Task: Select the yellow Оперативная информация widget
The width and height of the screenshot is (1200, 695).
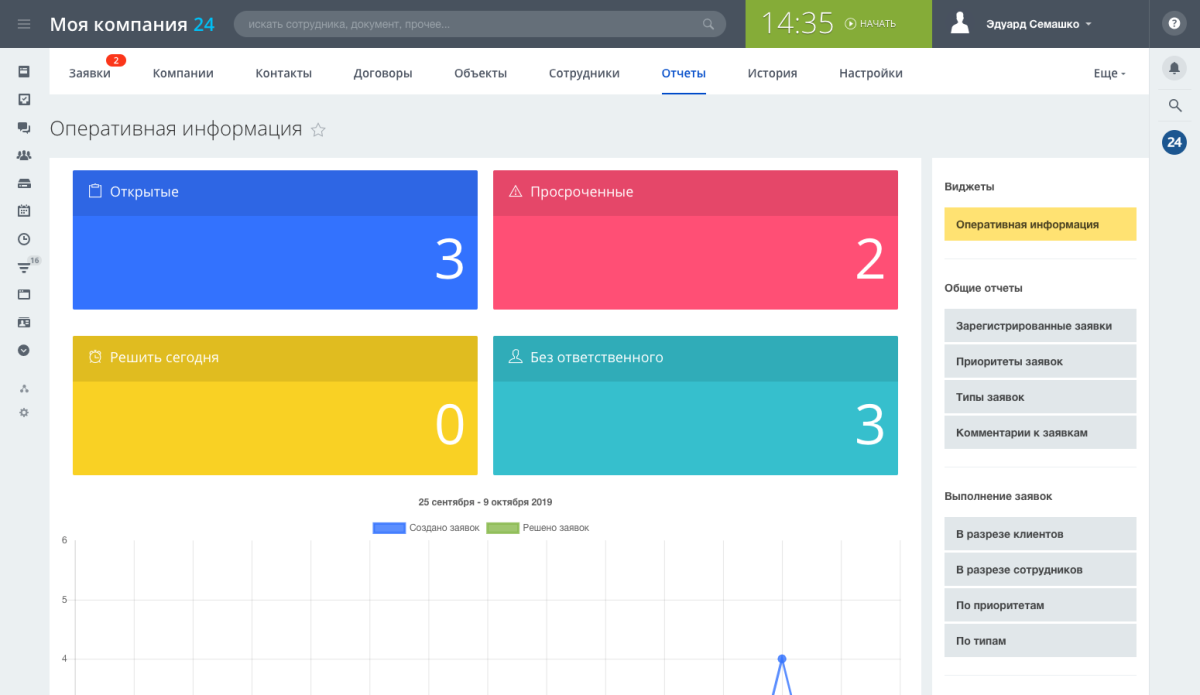Action: tap(1040, 224)
